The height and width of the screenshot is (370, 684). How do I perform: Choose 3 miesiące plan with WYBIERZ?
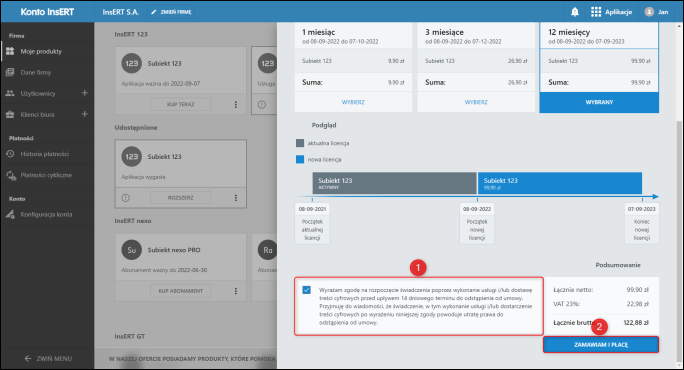click(x=476, y=102)
